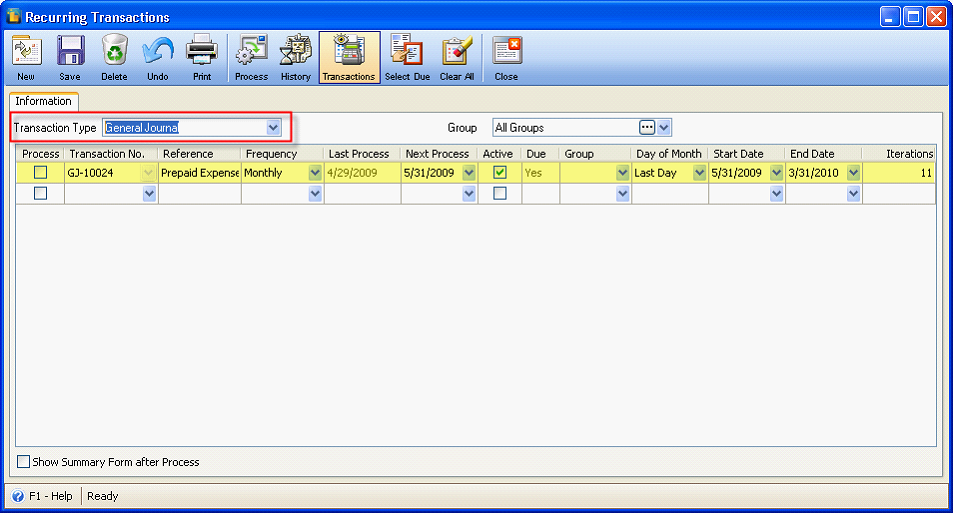Open the Transaction Type dropdown
Screen dimensions: 954x514
[273, 128]
